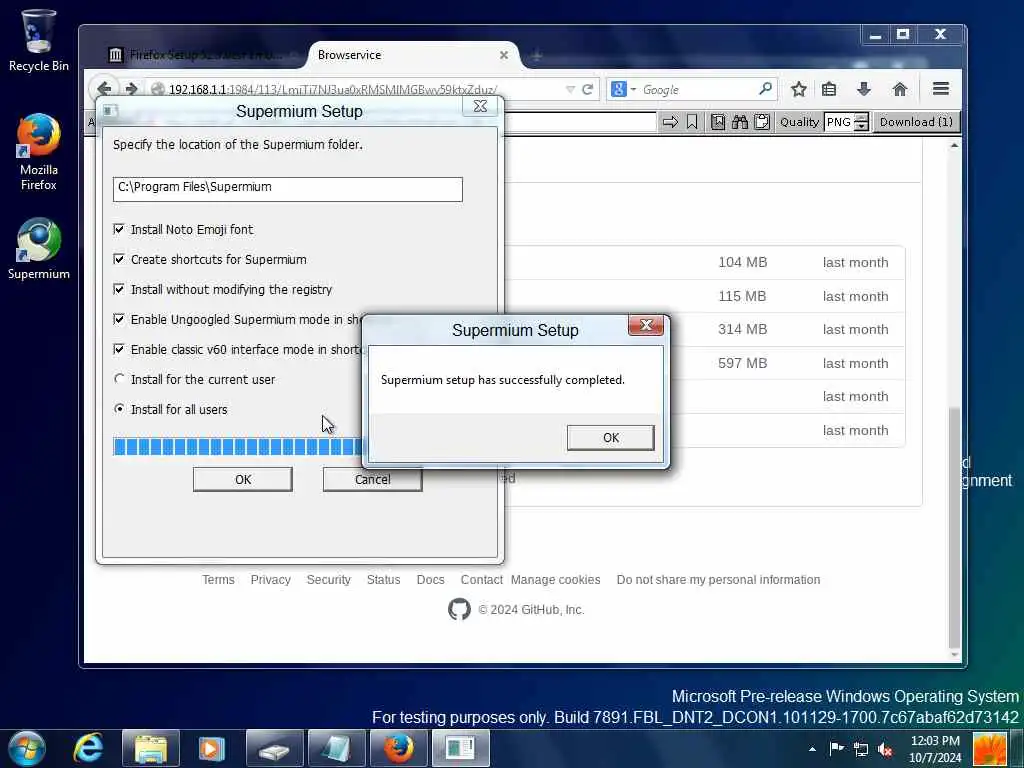The width and height of the screenshot is (1024, 768).
Task: Open the Firefox downloads arrow
Action: [864, 89]
